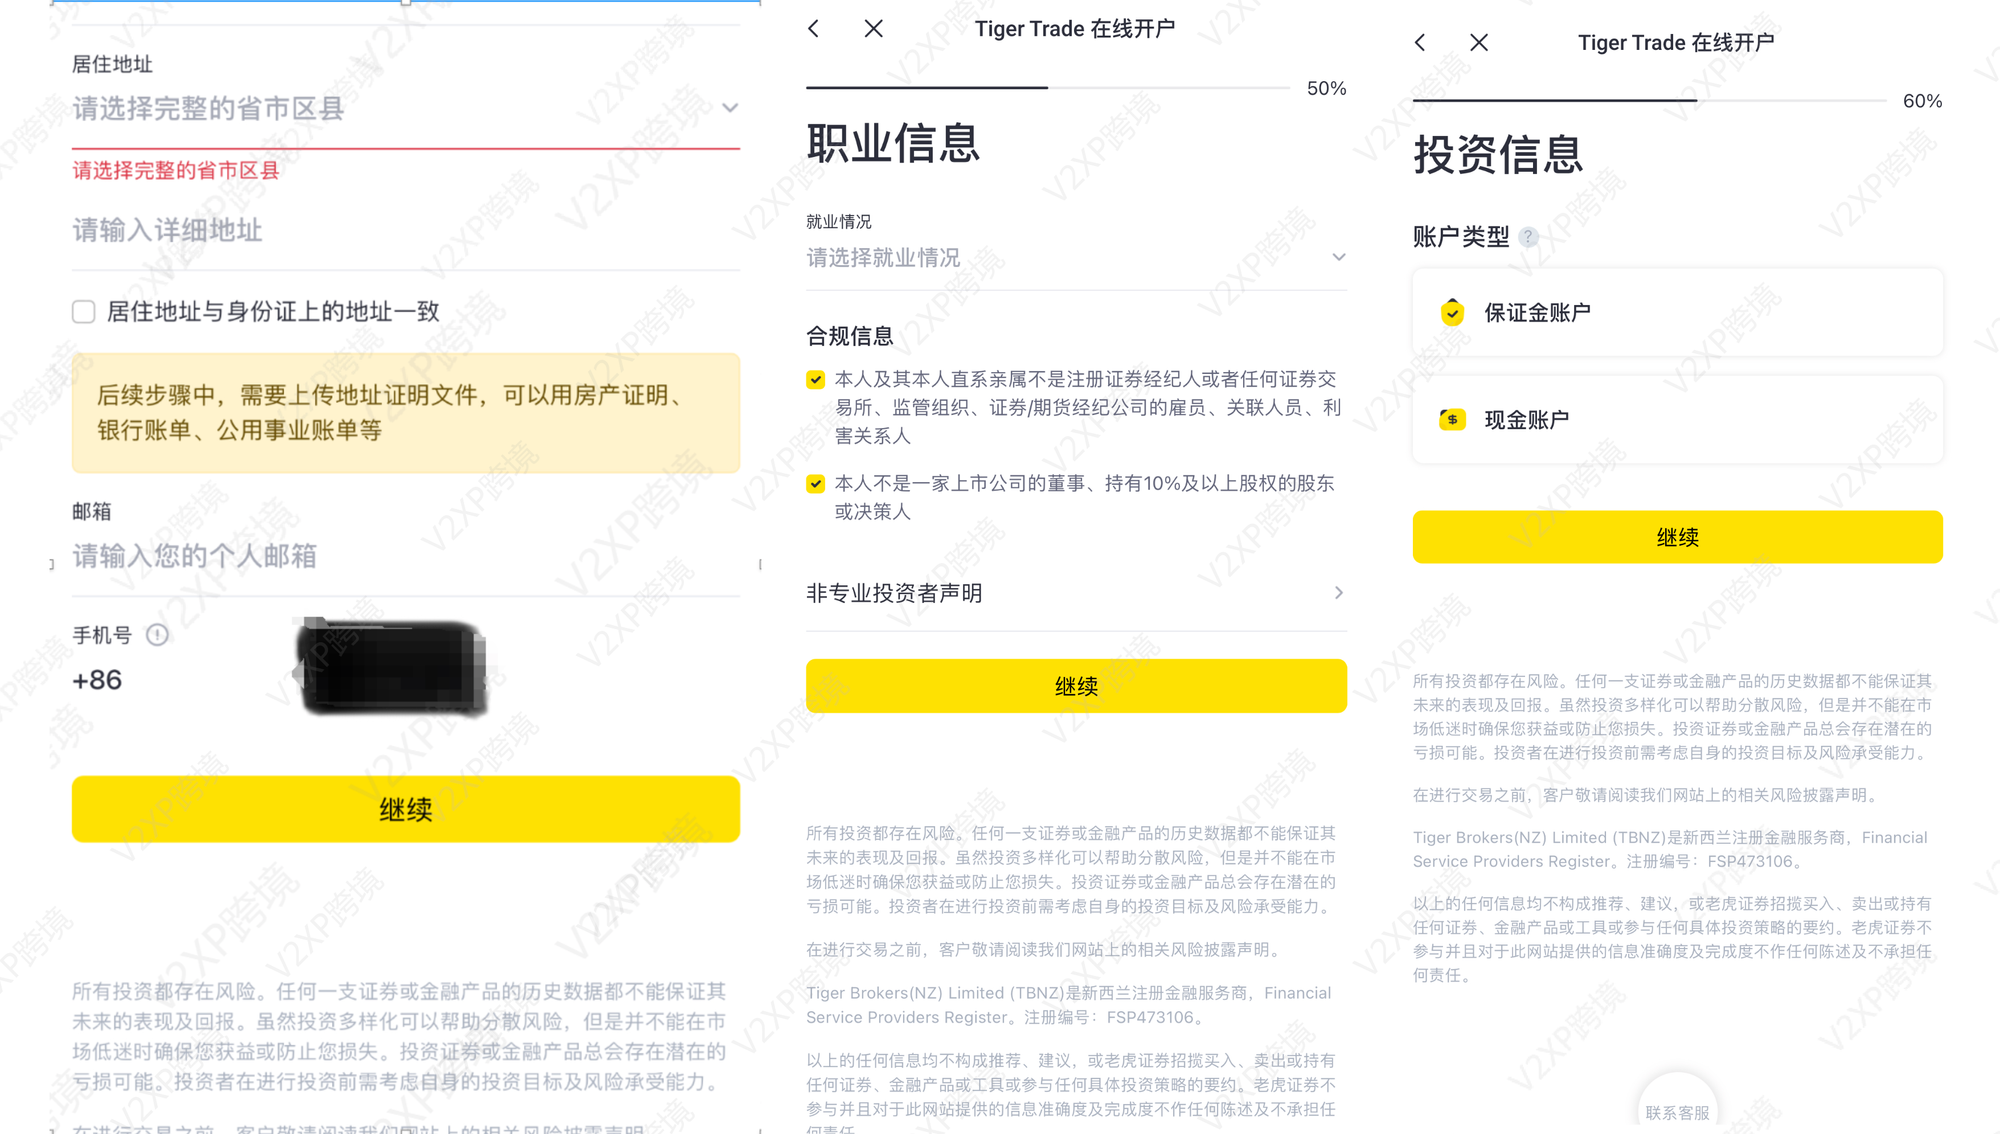Viewport: 2000px width, 1134px height.
Task: Click the 邮箱 field label
Action: pos(92,512)
